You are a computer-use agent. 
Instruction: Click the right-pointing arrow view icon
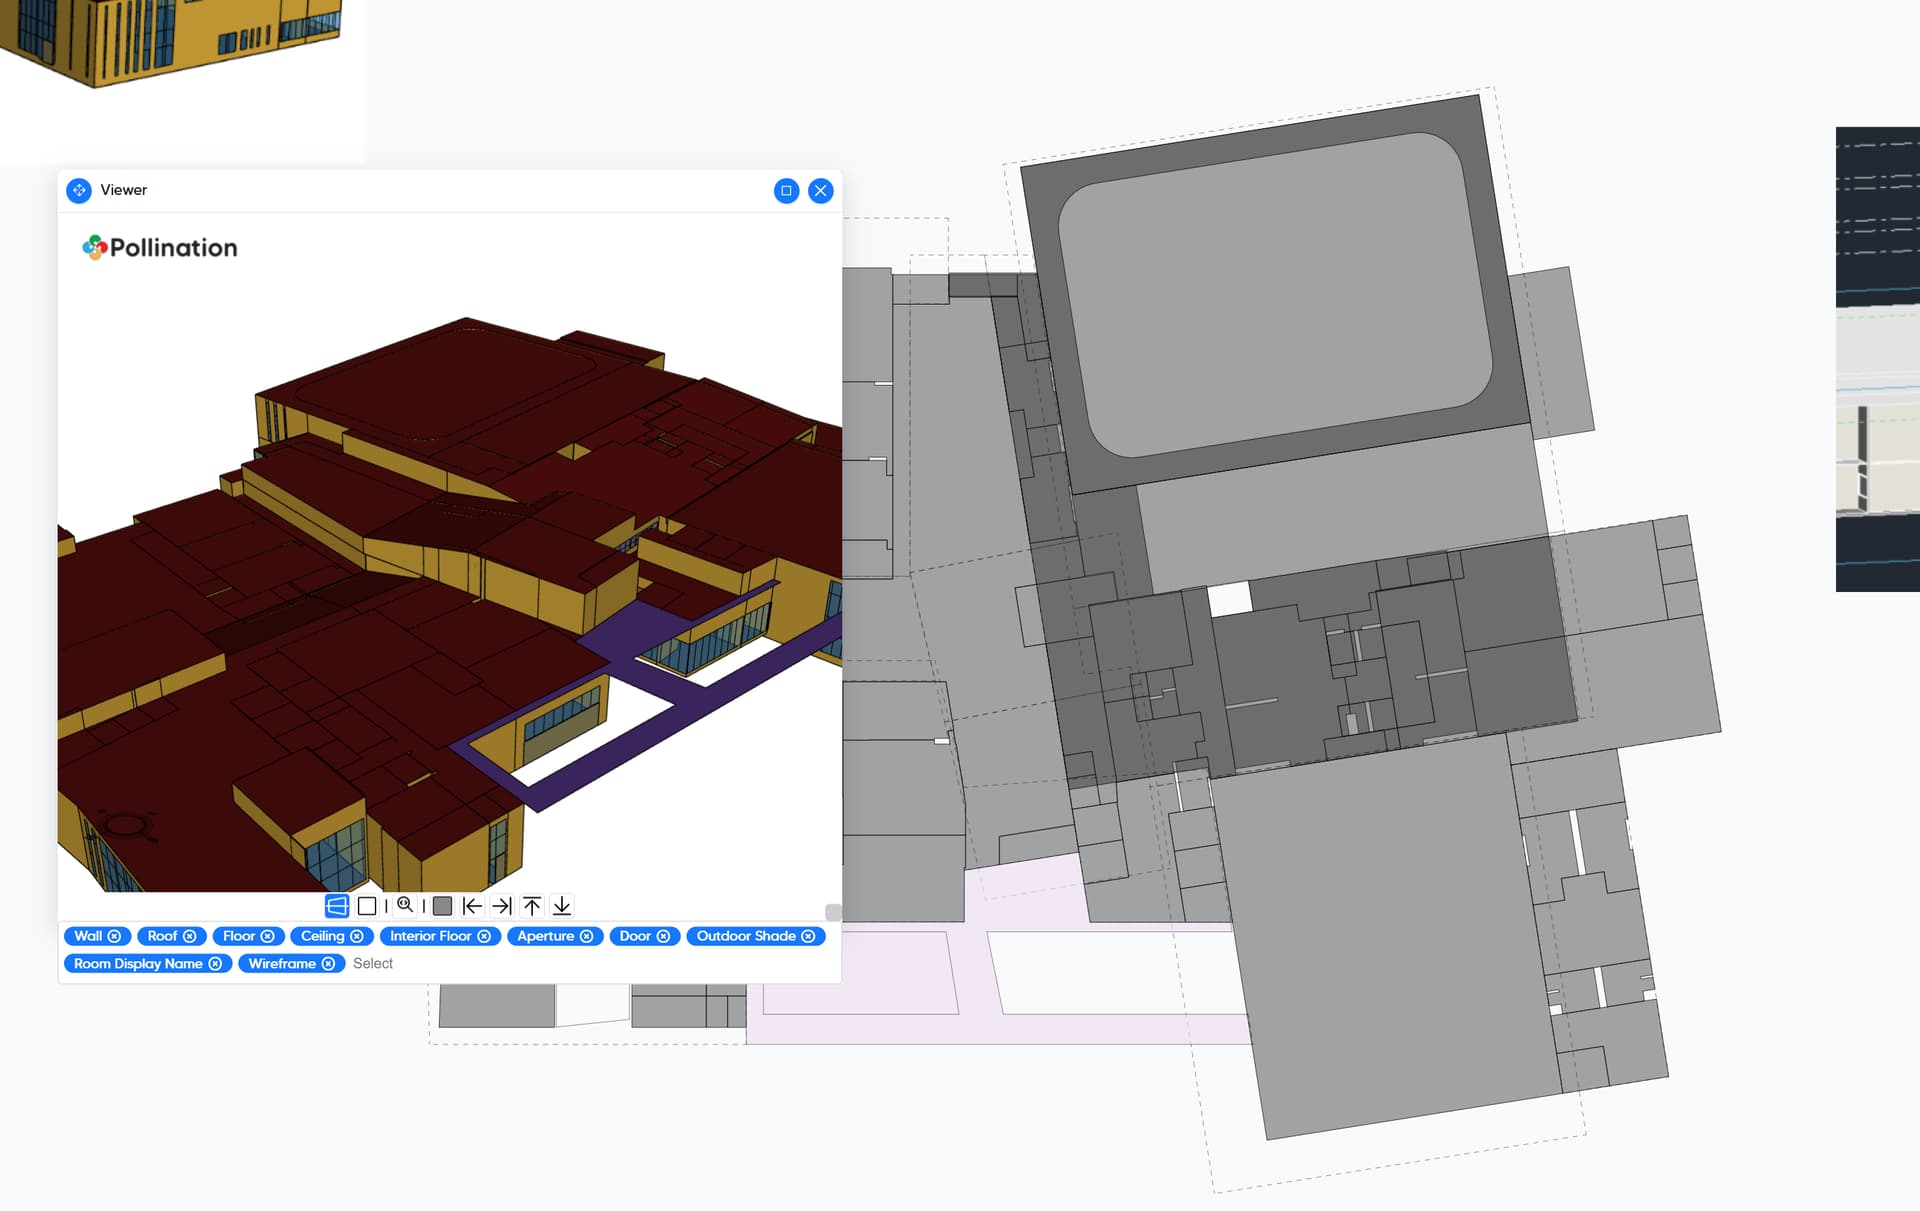pyautogui.click(x=502, y=906)
